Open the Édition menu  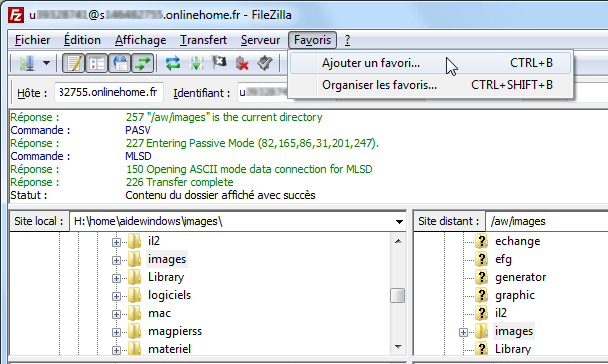pyautogui.click(x=82, y=40)
